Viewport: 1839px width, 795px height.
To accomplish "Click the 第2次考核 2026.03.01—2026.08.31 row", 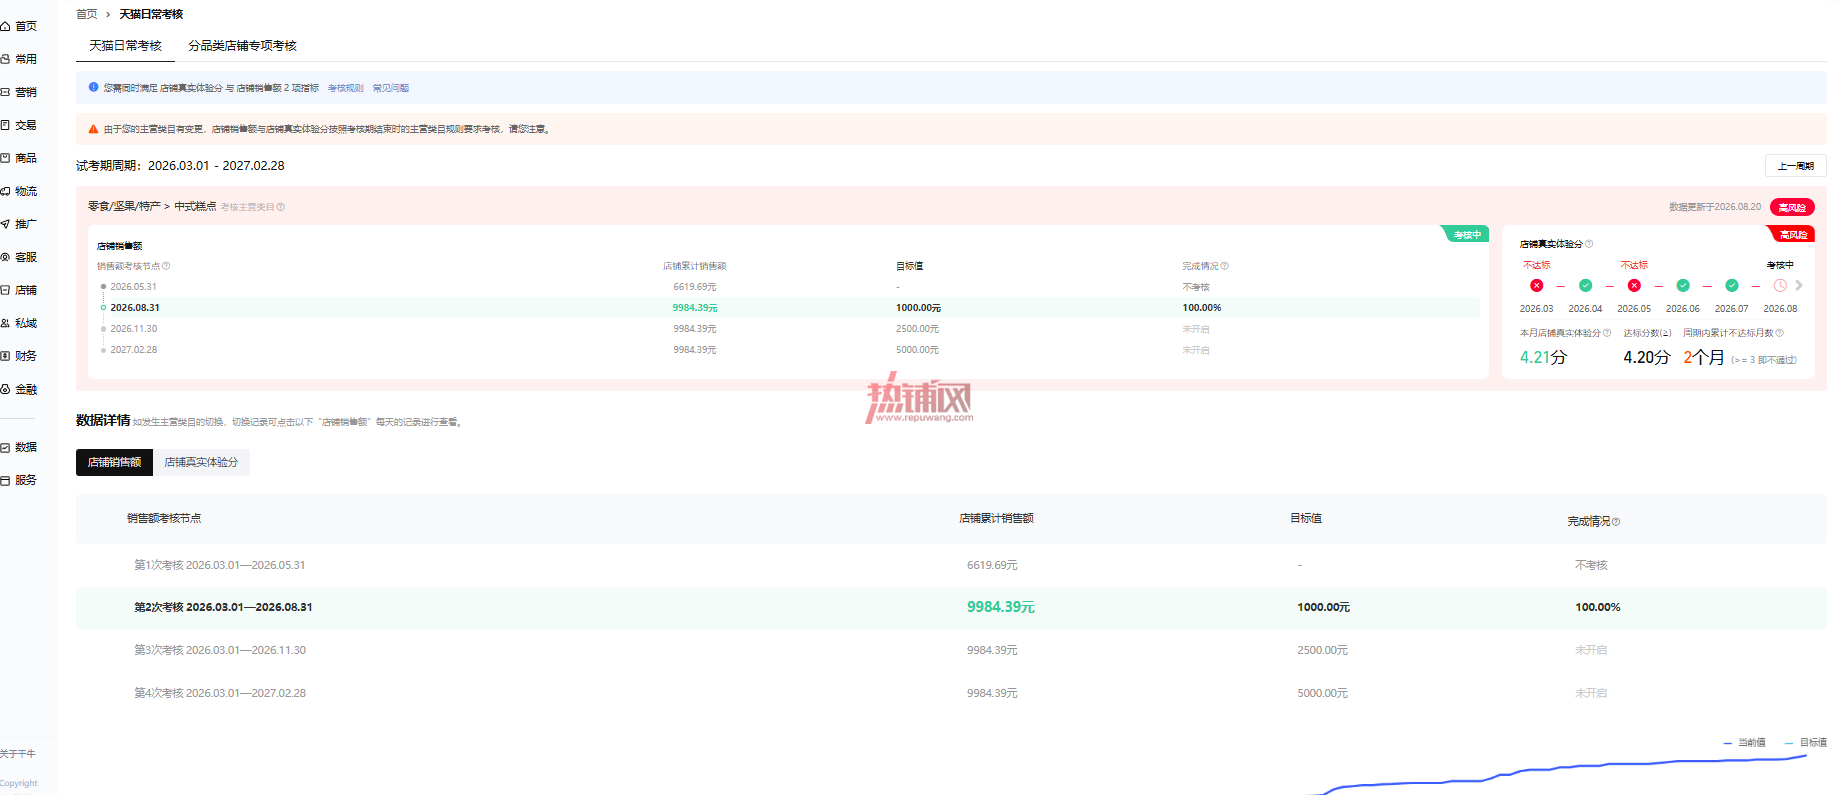I will (x=951, y=607).
